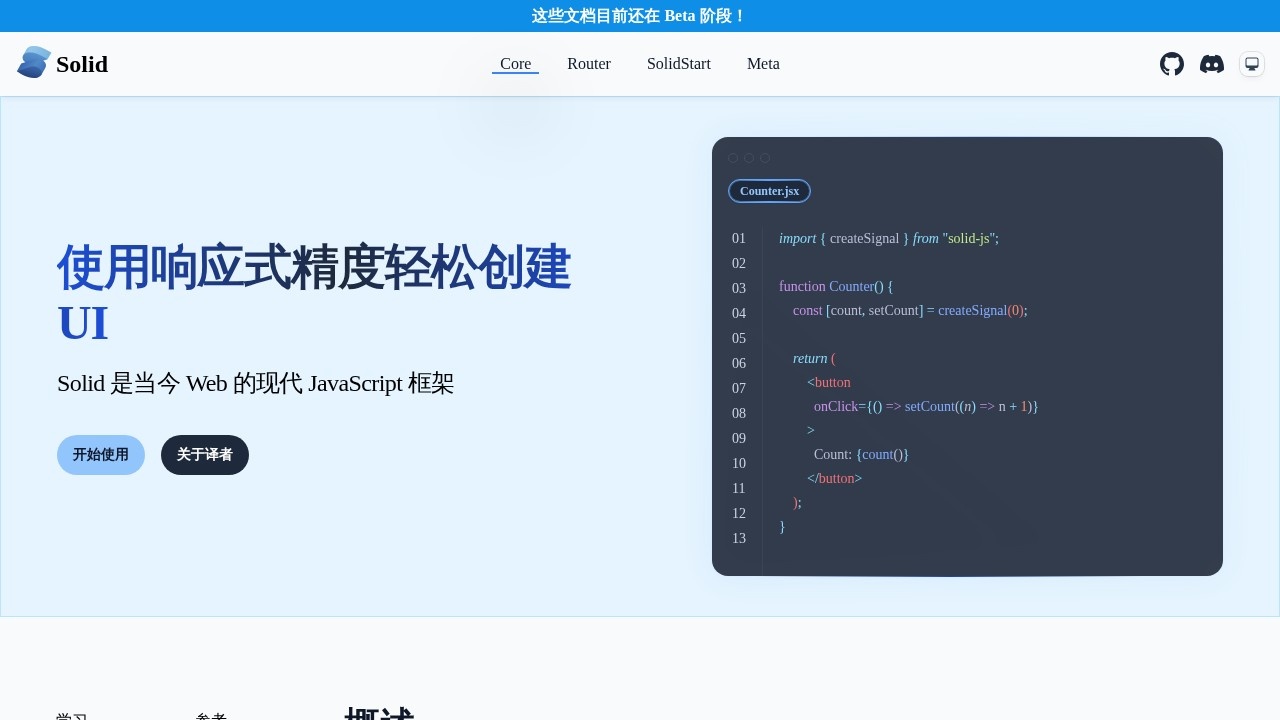Click the 开始使用 button

101,455
